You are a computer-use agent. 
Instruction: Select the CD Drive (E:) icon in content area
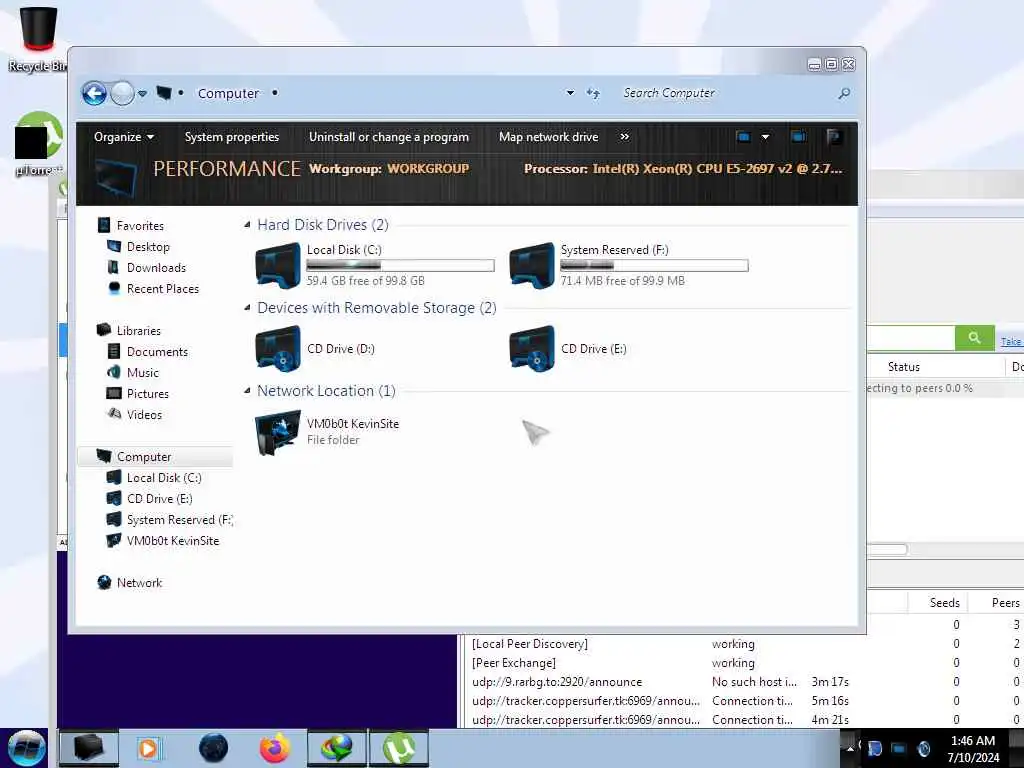tap(532, 348)
